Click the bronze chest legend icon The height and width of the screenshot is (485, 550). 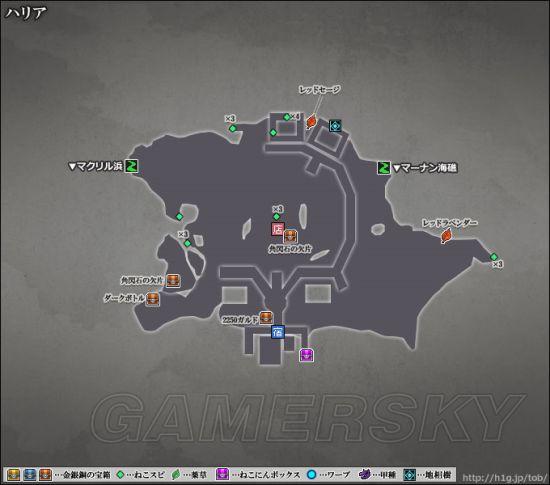tap(45, 475)
